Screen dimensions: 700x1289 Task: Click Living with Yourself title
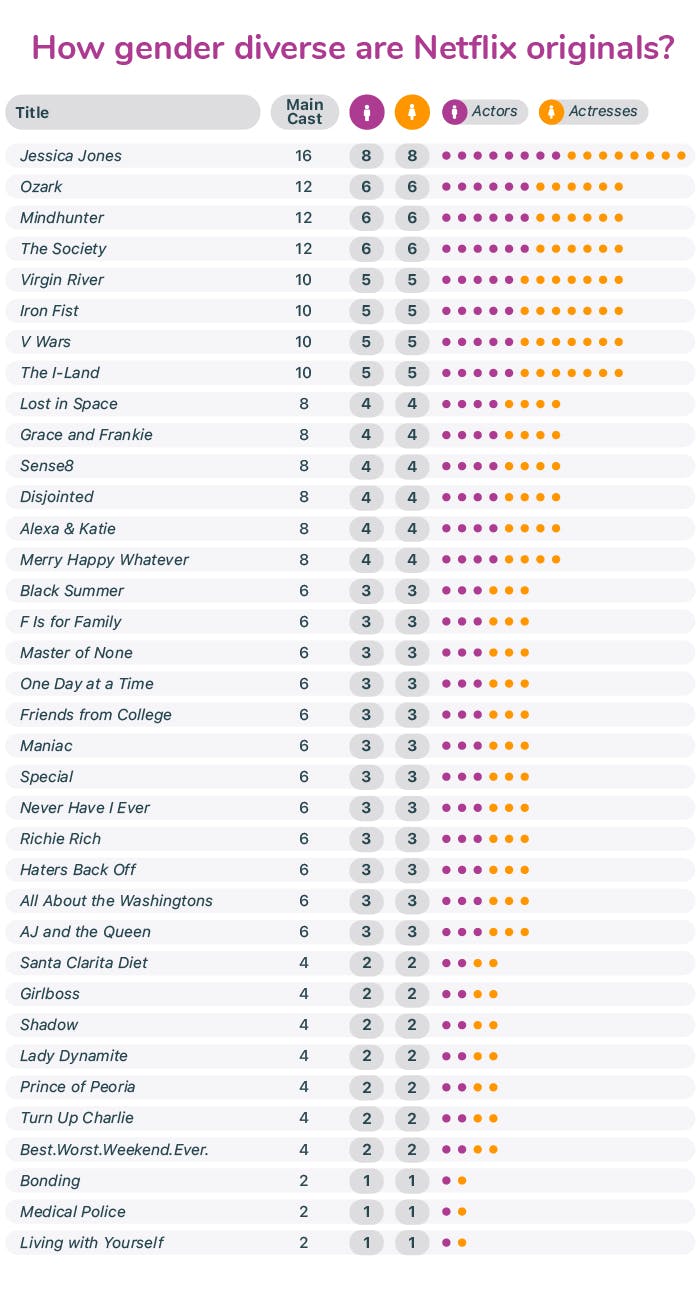[x=92, y=1243]
